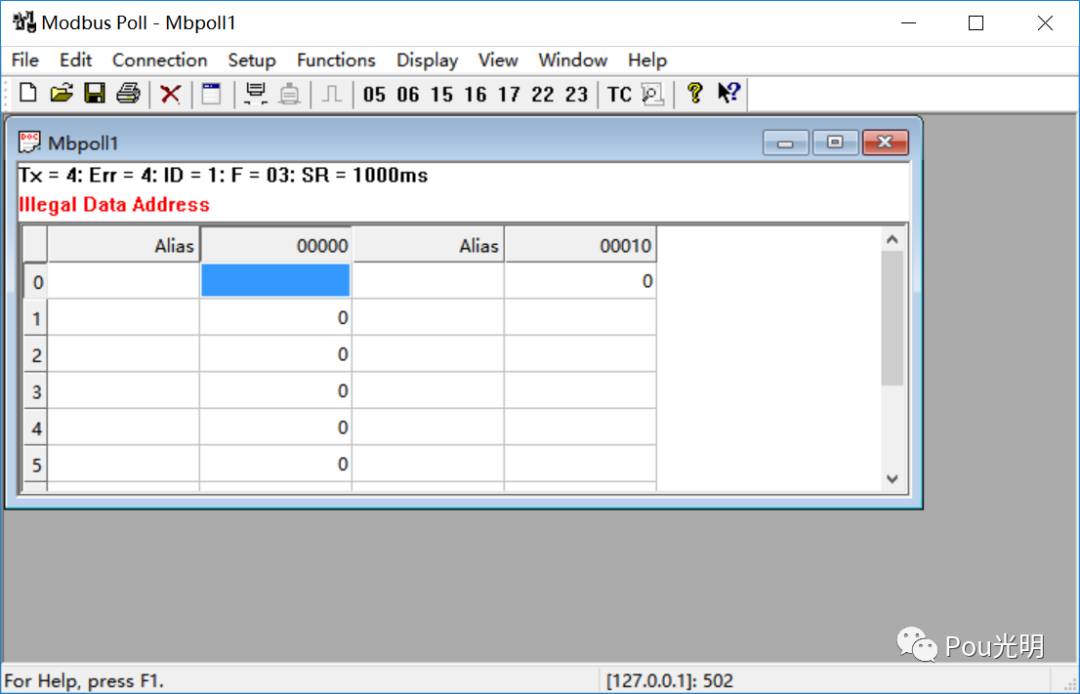Open the Connection menu

coord(160,61)
